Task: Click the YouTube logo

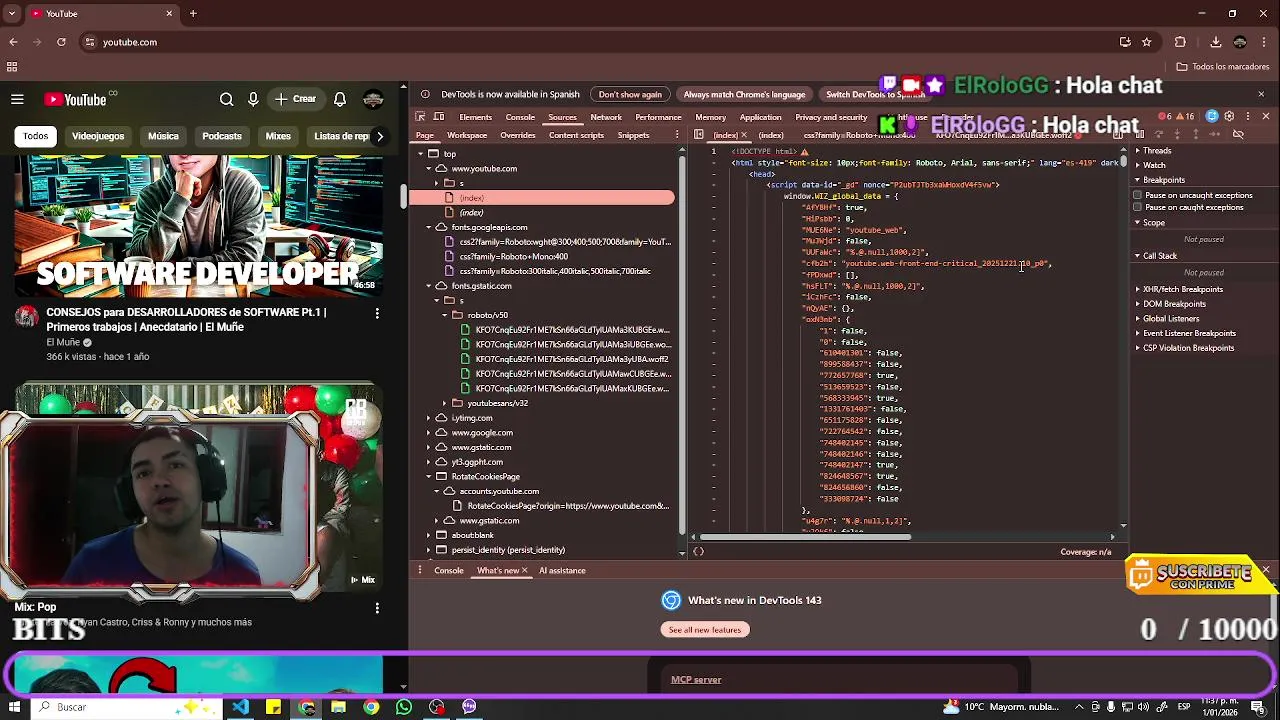Action: 76,99
